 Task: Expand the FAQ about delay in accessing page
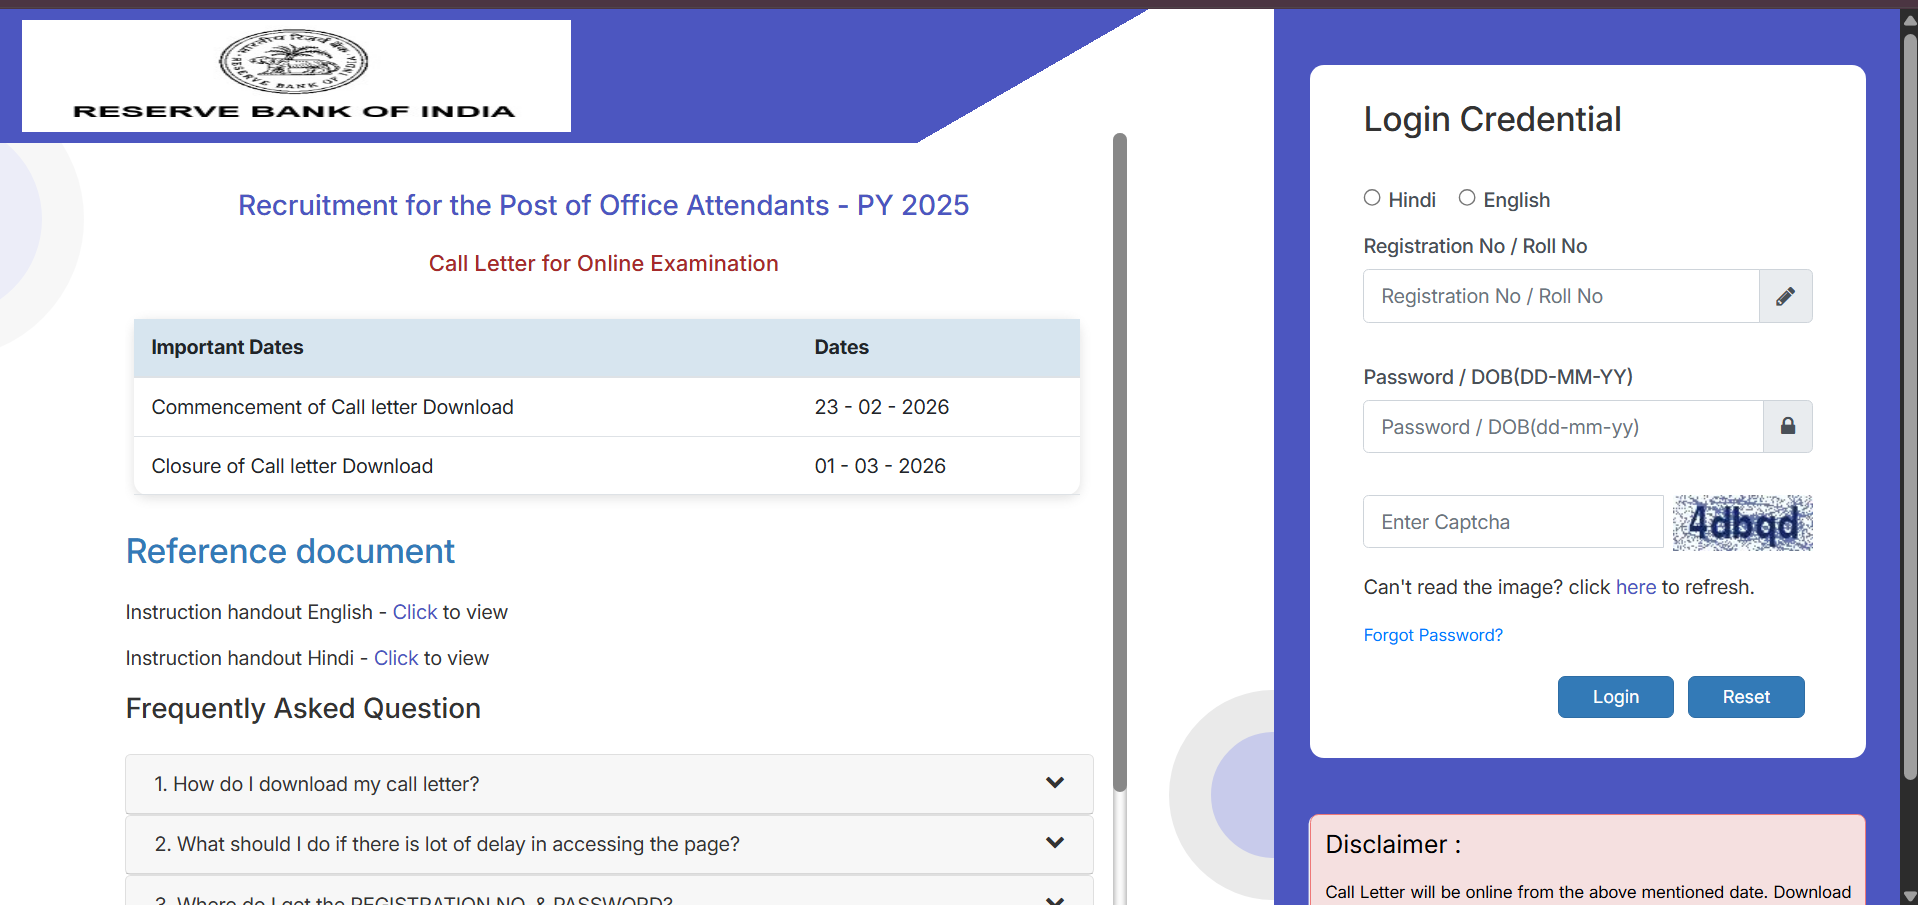point(447,844)
